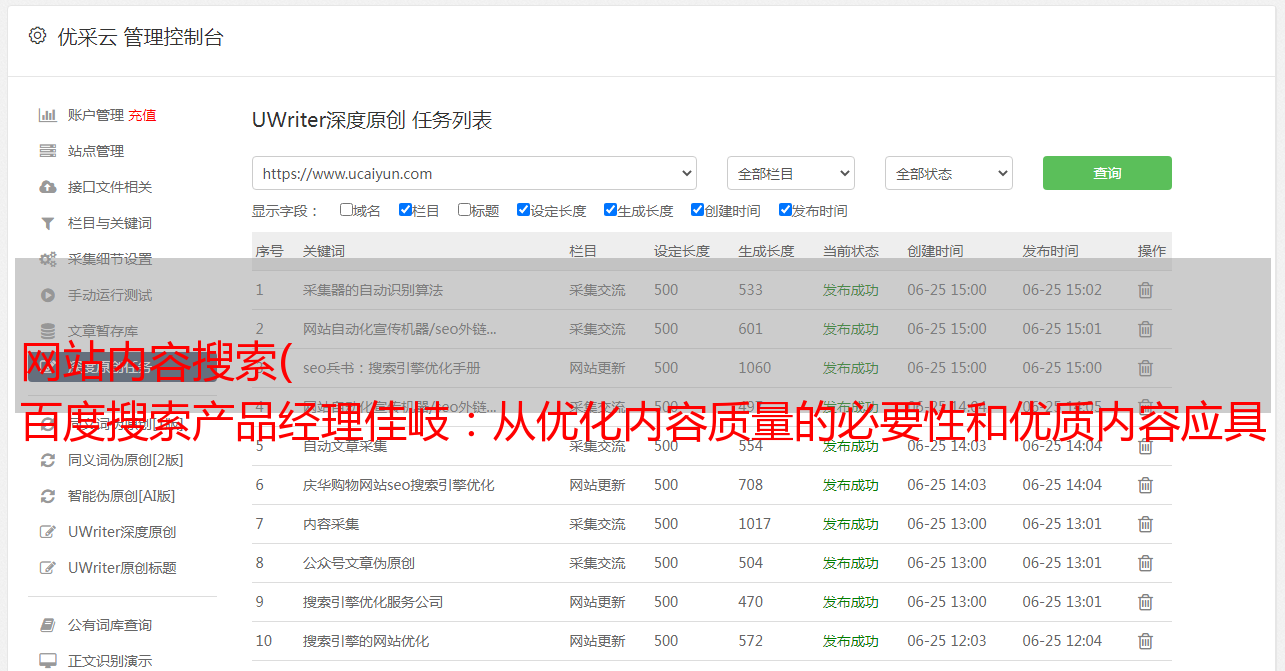1285x671 pixels.
Task: Delete the 搜索引擎优化服务公司 task with trash icon
Action: click(1145, 602)
